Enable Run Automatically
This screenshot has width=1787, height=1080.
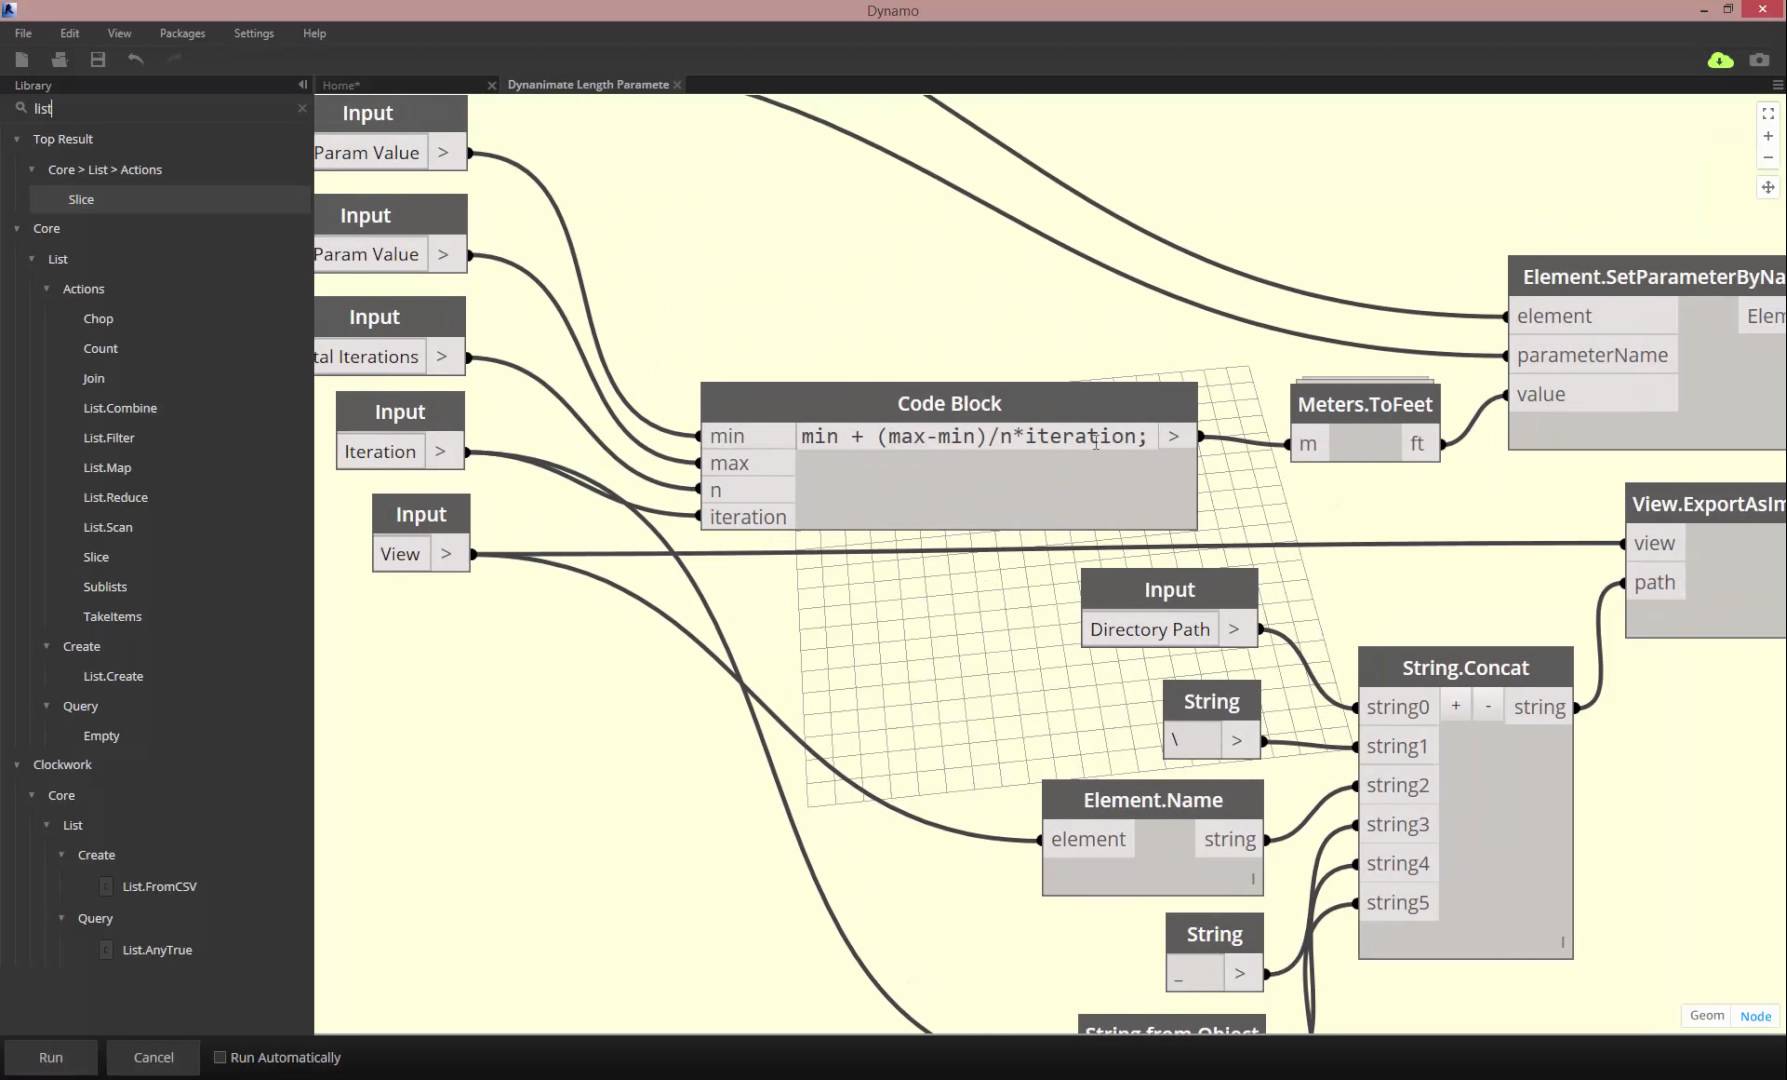coord(221,1057)
